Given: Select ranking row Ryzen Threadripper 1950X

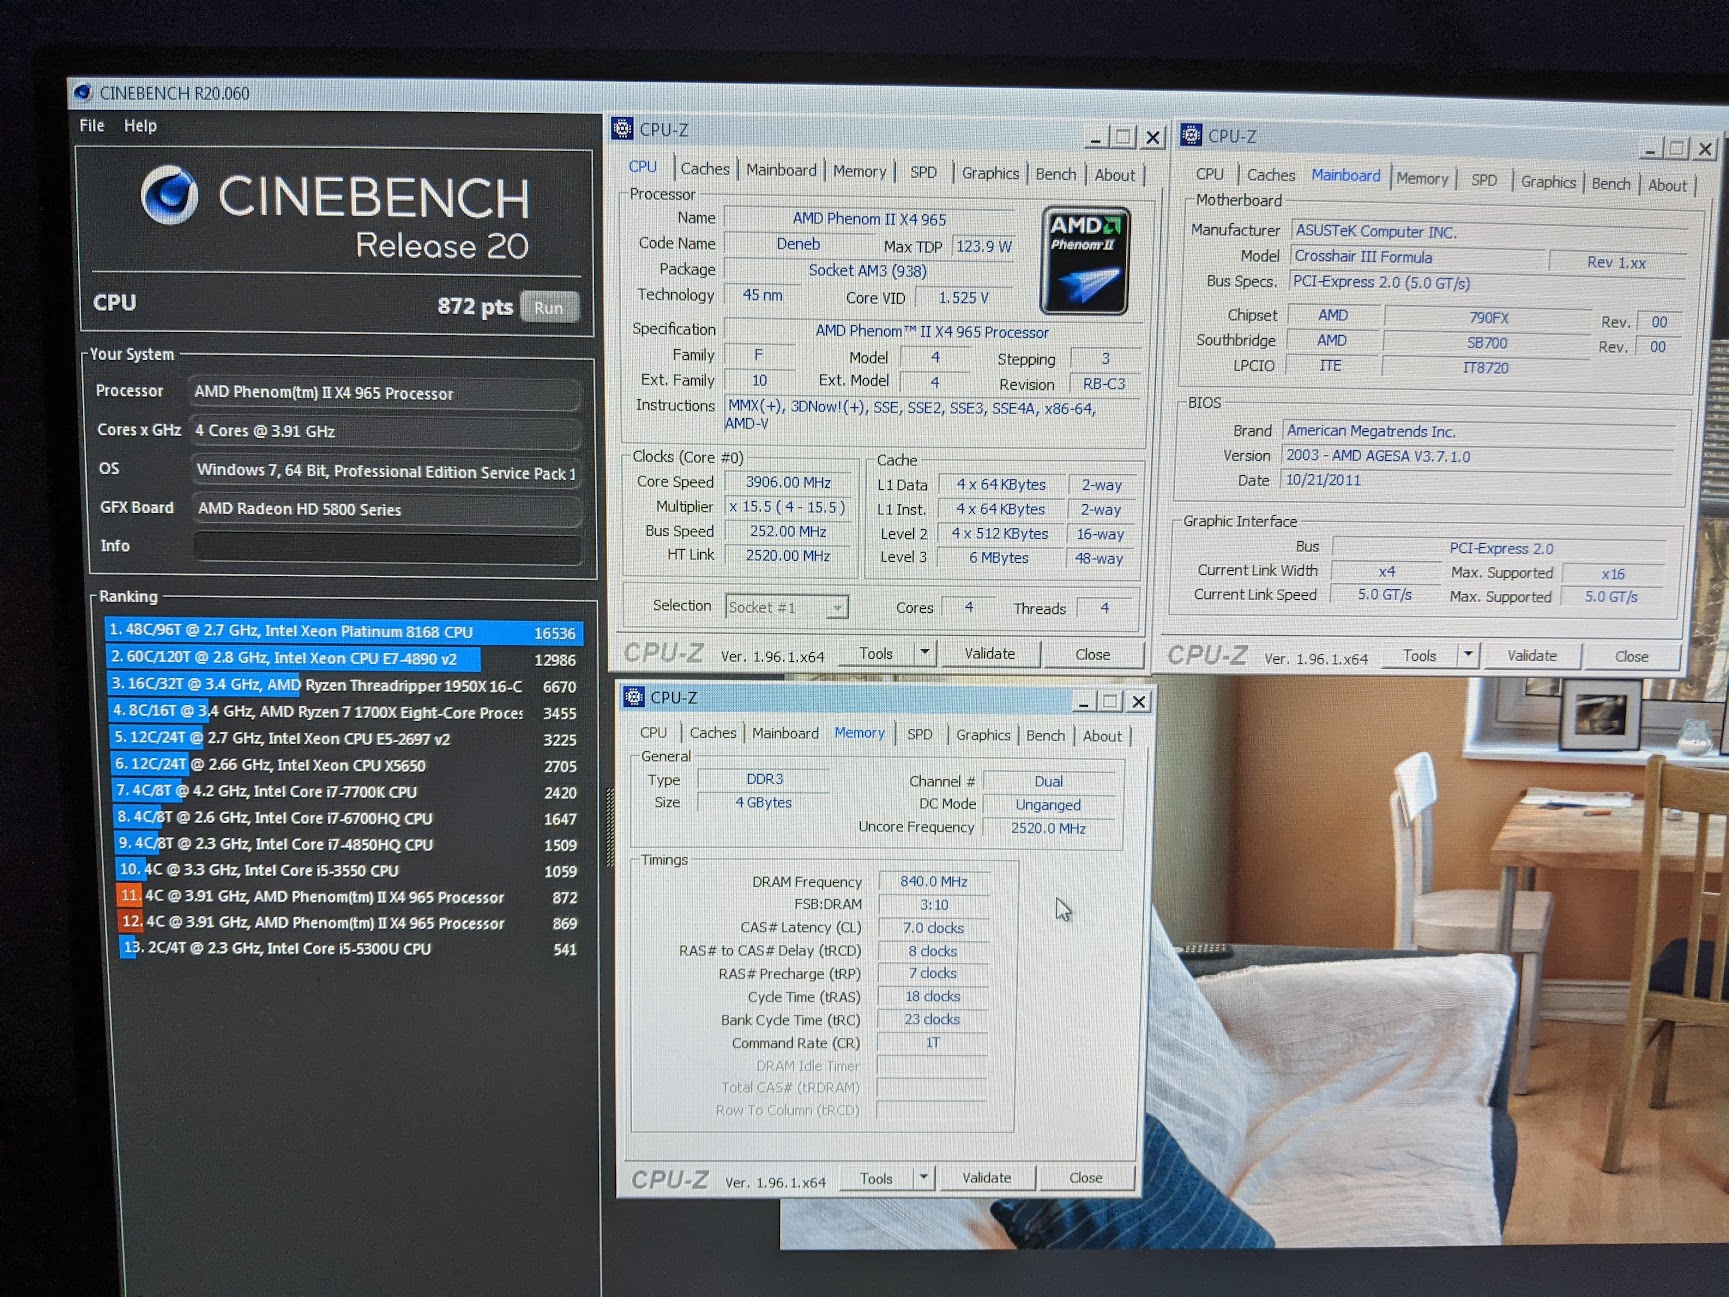Looking at the screenshot, I should (343, 685).
